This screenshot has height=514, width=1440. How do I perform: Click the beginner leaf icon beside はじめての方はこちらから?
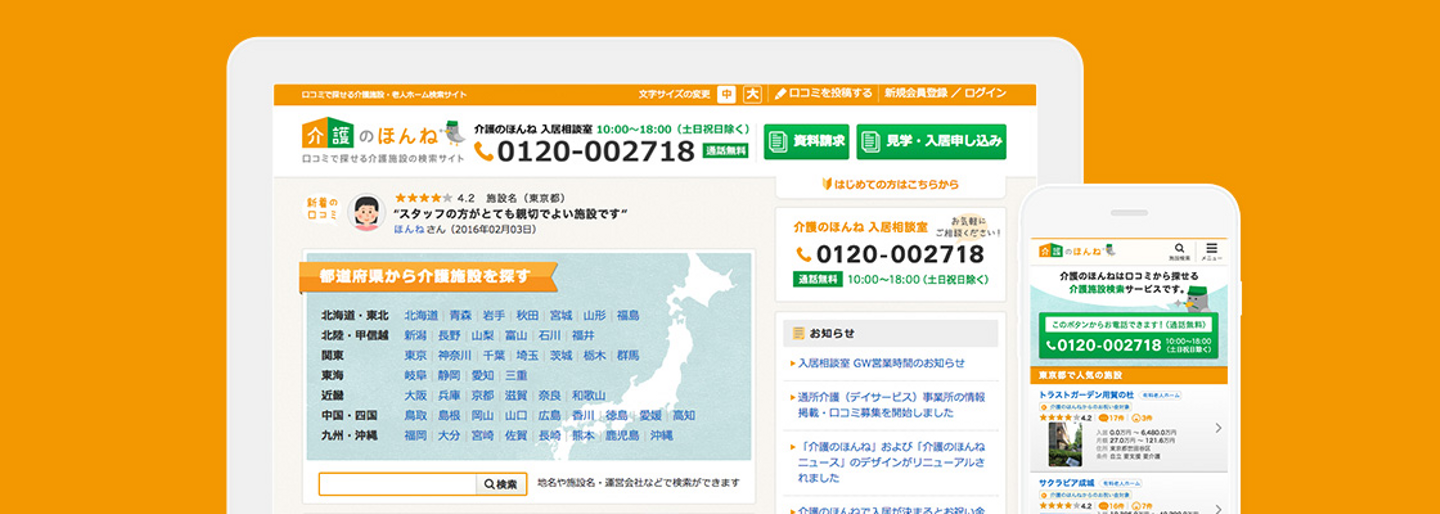point(827,184)
